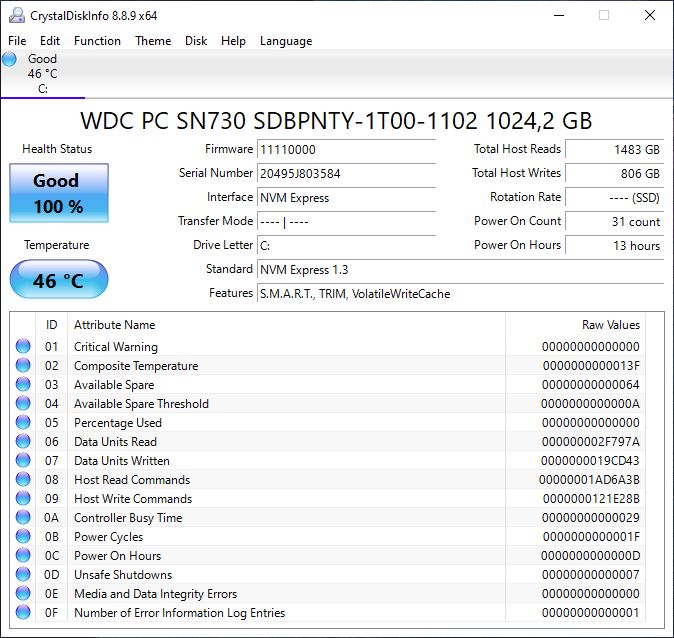This screenshot has height=638, width=674.
Task: Click status orb beside Unsafe Shutdowns
Action: 23,574
